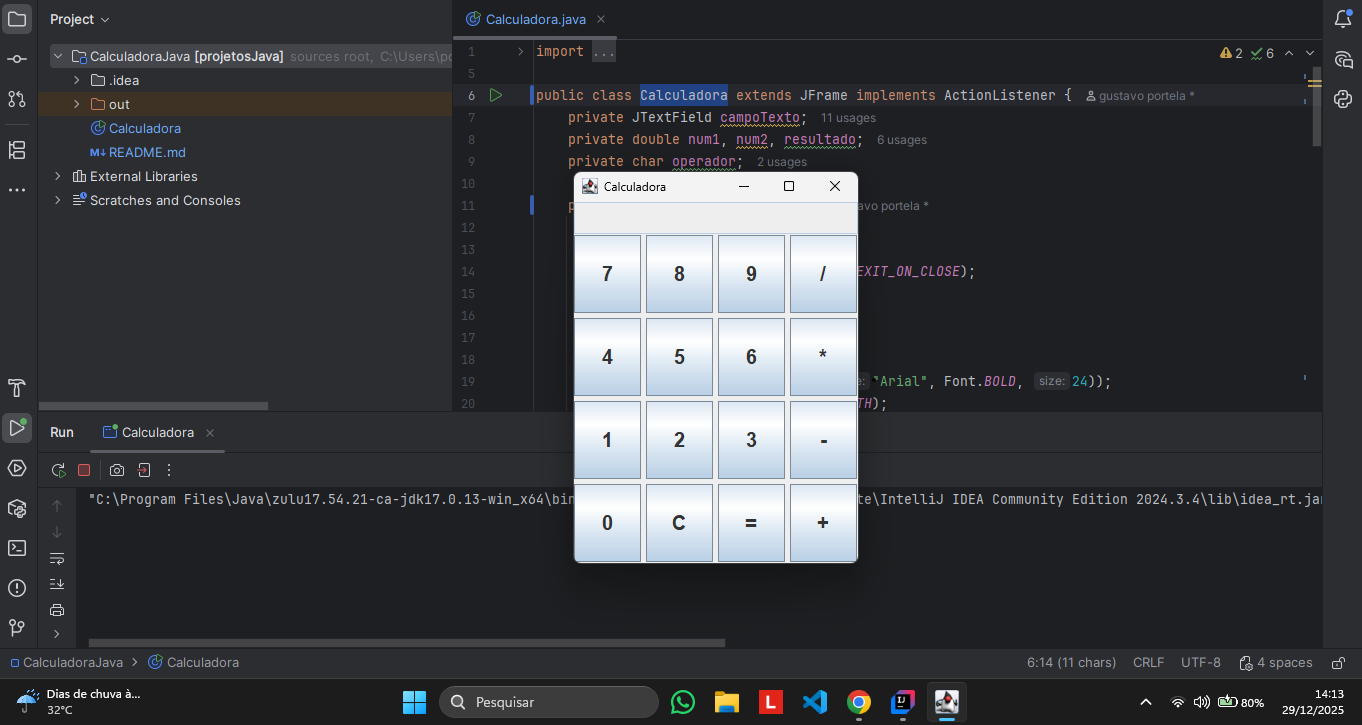Open the Notifications bell icon
1362x725 pixels.
tap(1343, 19)
